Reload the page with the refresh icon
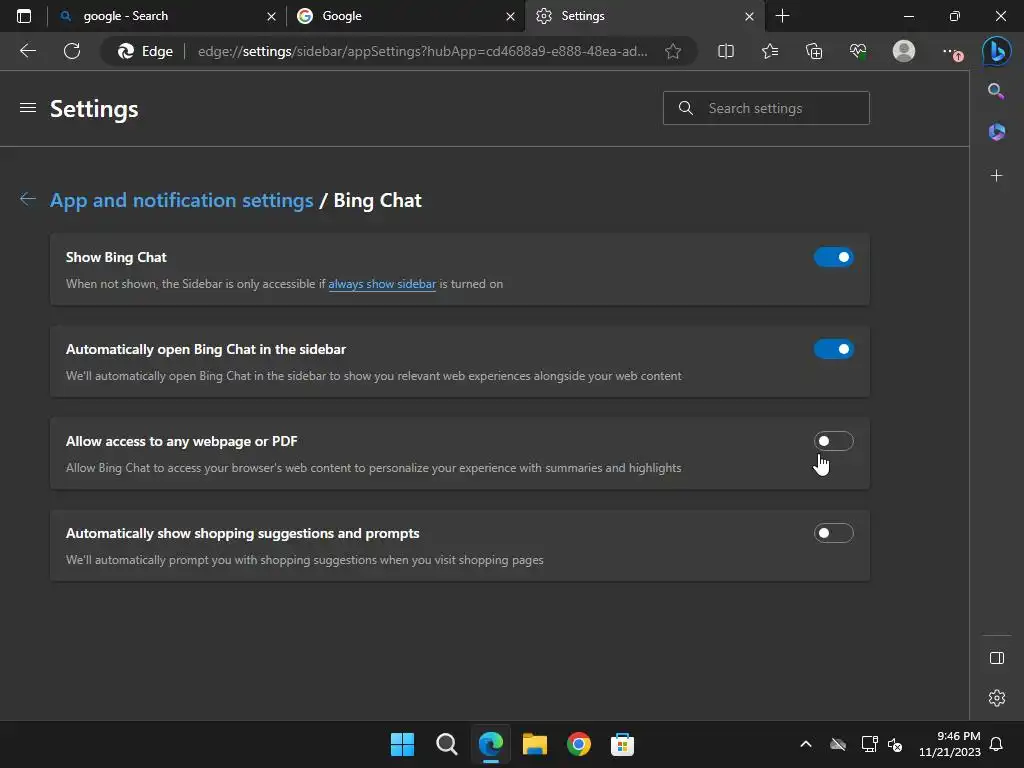Image resolution: width=1024 pixels, height=768 pixels. click(72, 51)
